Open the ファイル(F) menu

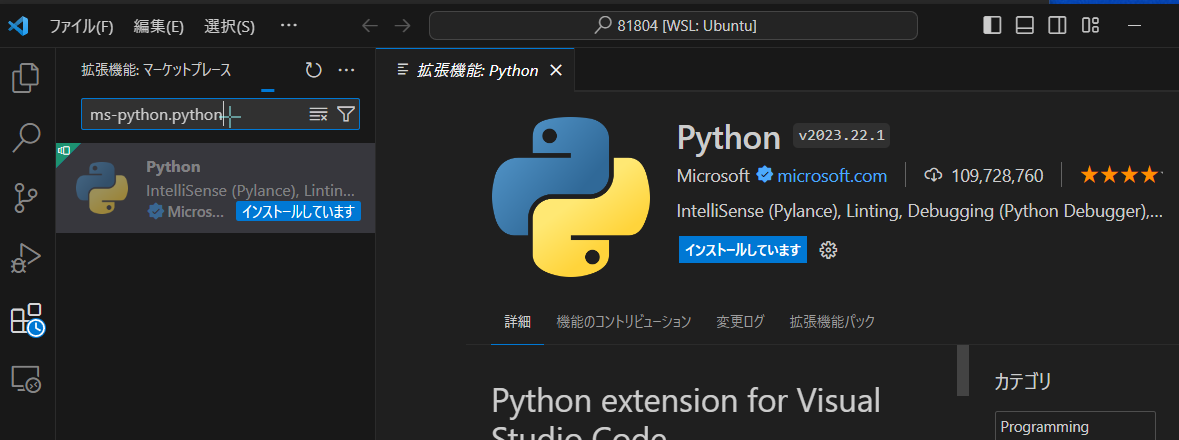point(81,26)
